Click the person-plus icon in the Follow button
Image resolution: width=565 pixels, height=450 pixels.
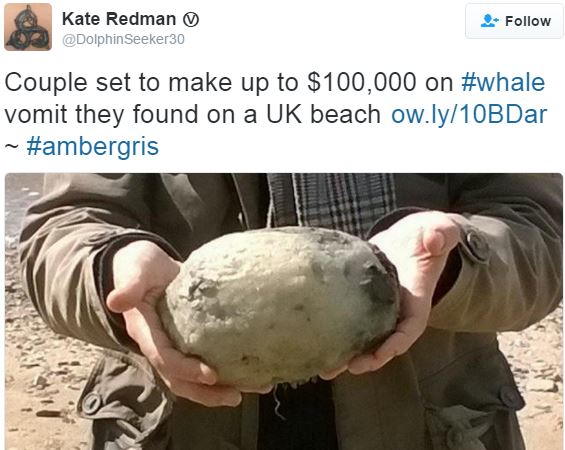point(489,21)
